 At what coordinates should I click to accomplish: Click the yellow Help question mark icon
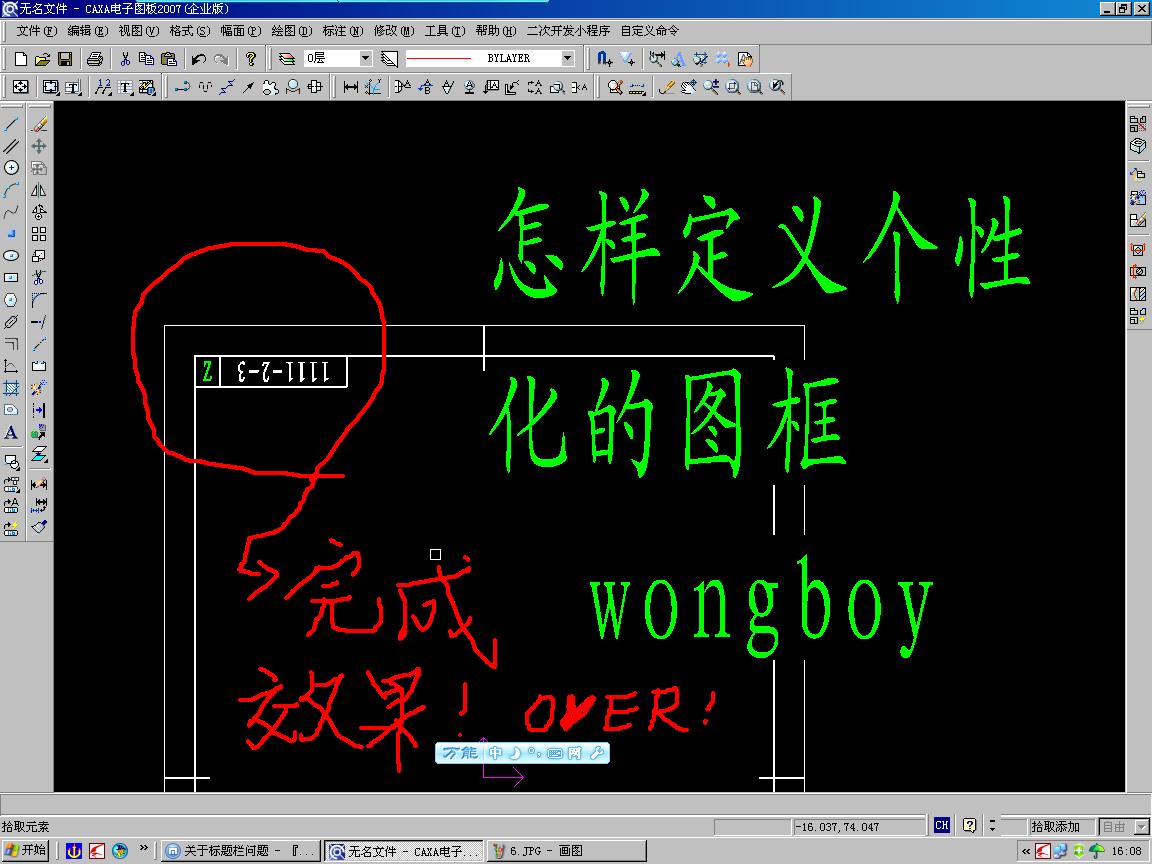[x=251, y=59]
